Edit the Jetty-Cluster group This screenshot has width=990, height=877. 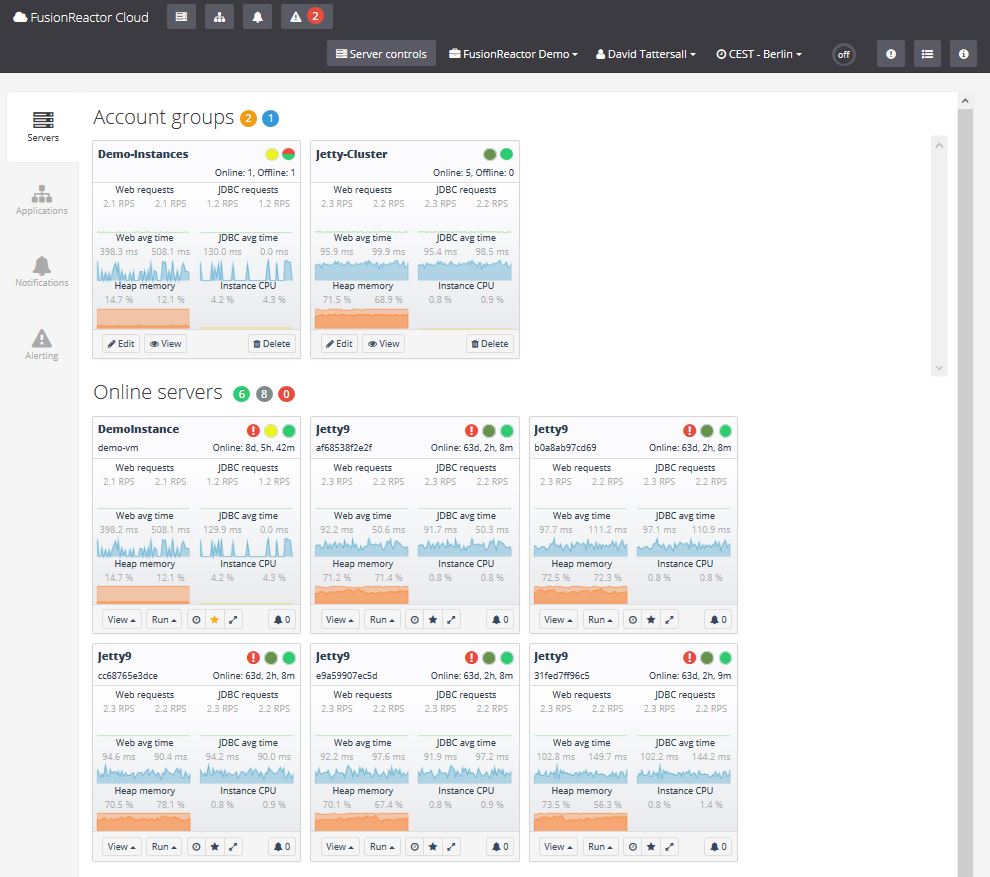(339, 343)
